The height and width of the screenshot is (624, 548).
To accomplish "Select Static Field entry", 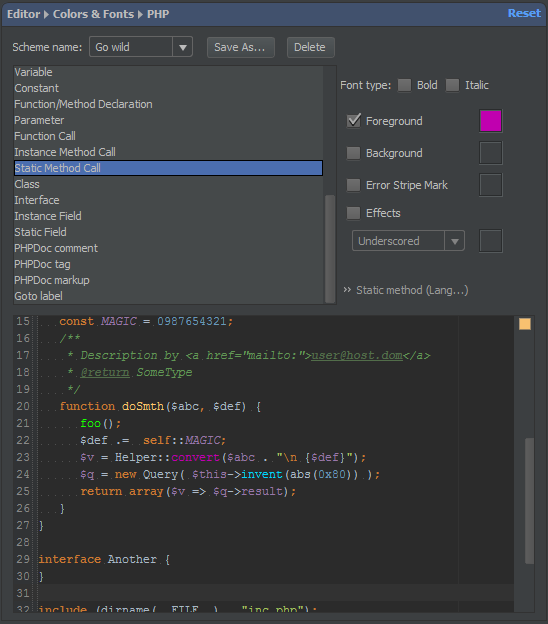I will pos(168,232).
